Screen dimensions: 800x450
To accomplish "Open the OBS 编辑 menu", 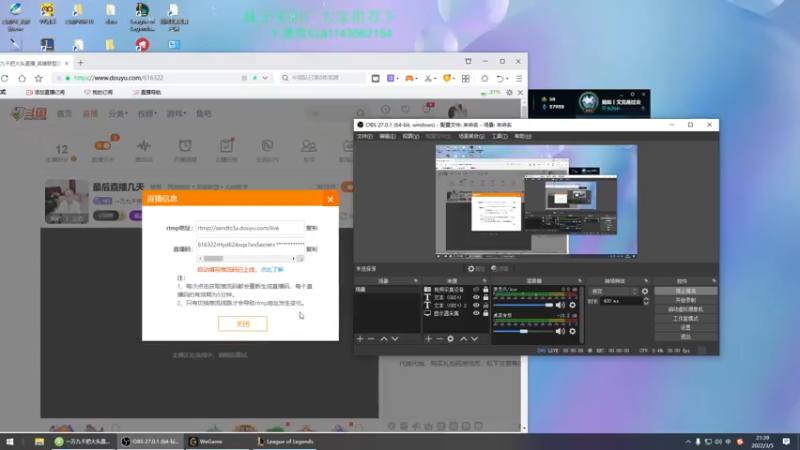I will pos(387,136).
